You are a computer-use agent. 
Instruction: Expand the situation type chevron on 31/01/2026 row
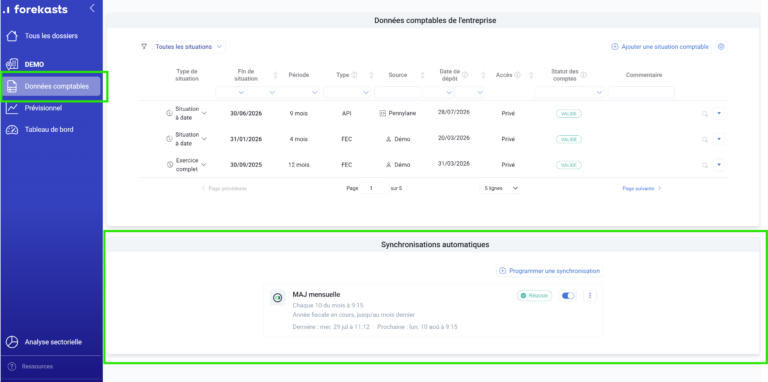pos(204,139)
